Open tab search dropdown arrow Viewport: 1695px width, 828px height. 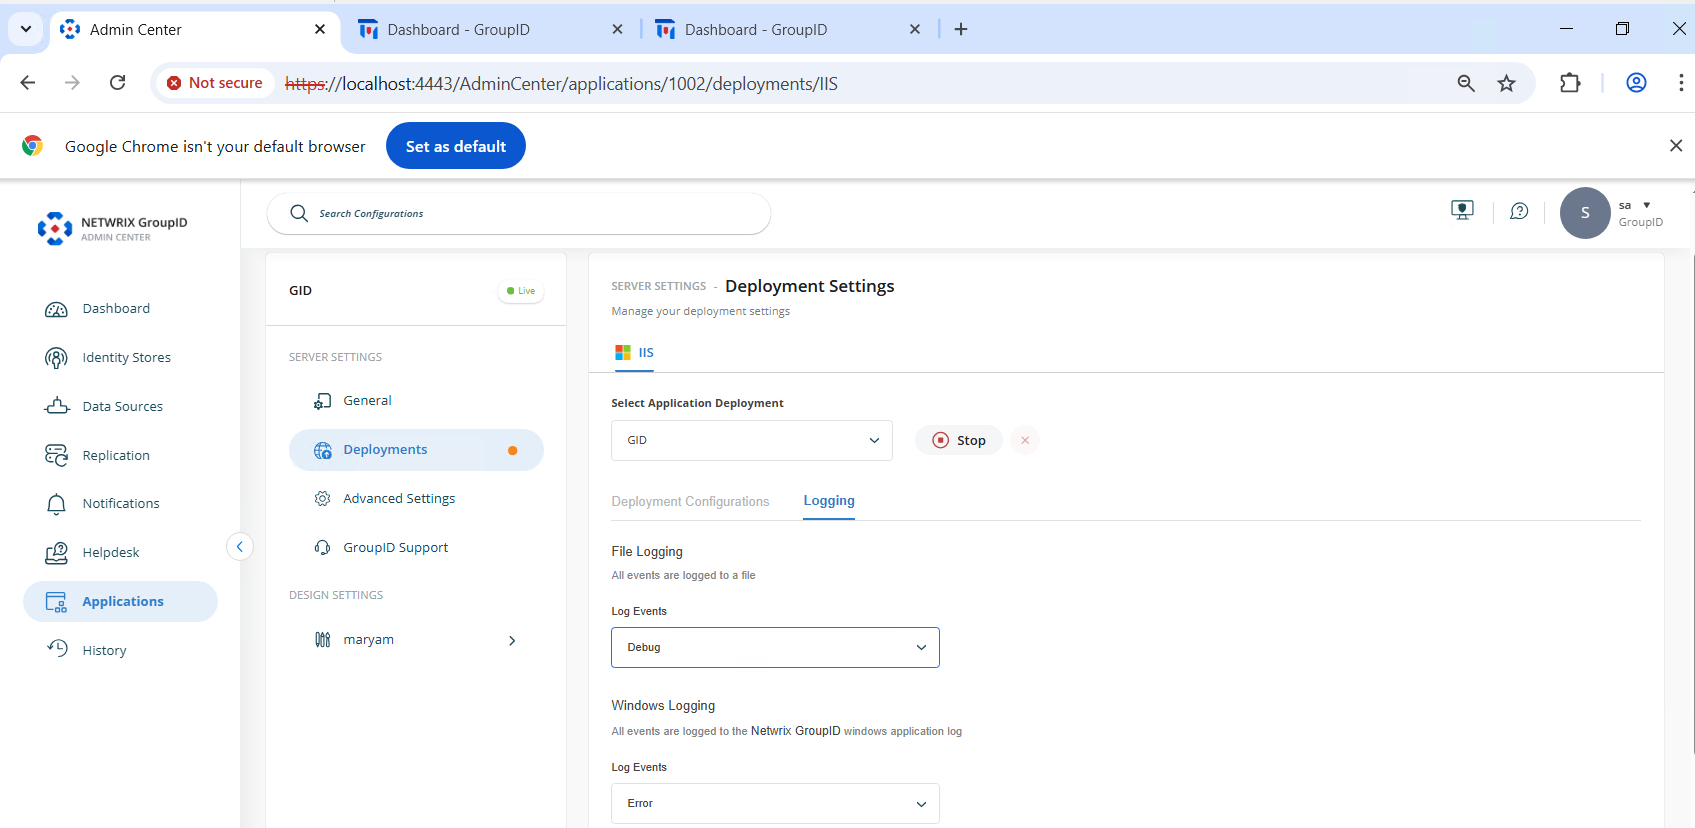click(x=26, y=30)
